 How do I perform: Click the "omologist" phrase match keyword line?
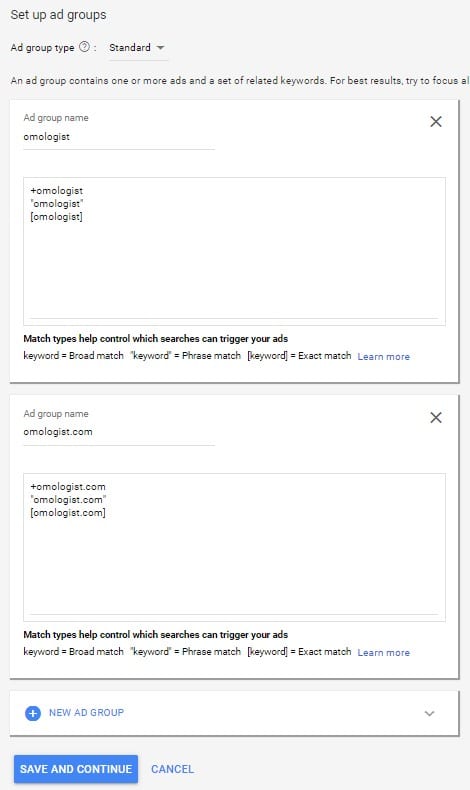click(x=56, y=204)
